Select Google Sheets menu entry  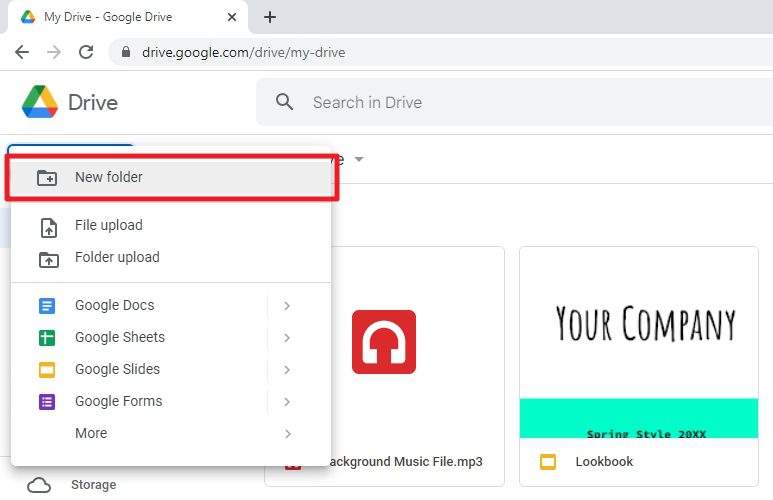(x=171, y=338)
